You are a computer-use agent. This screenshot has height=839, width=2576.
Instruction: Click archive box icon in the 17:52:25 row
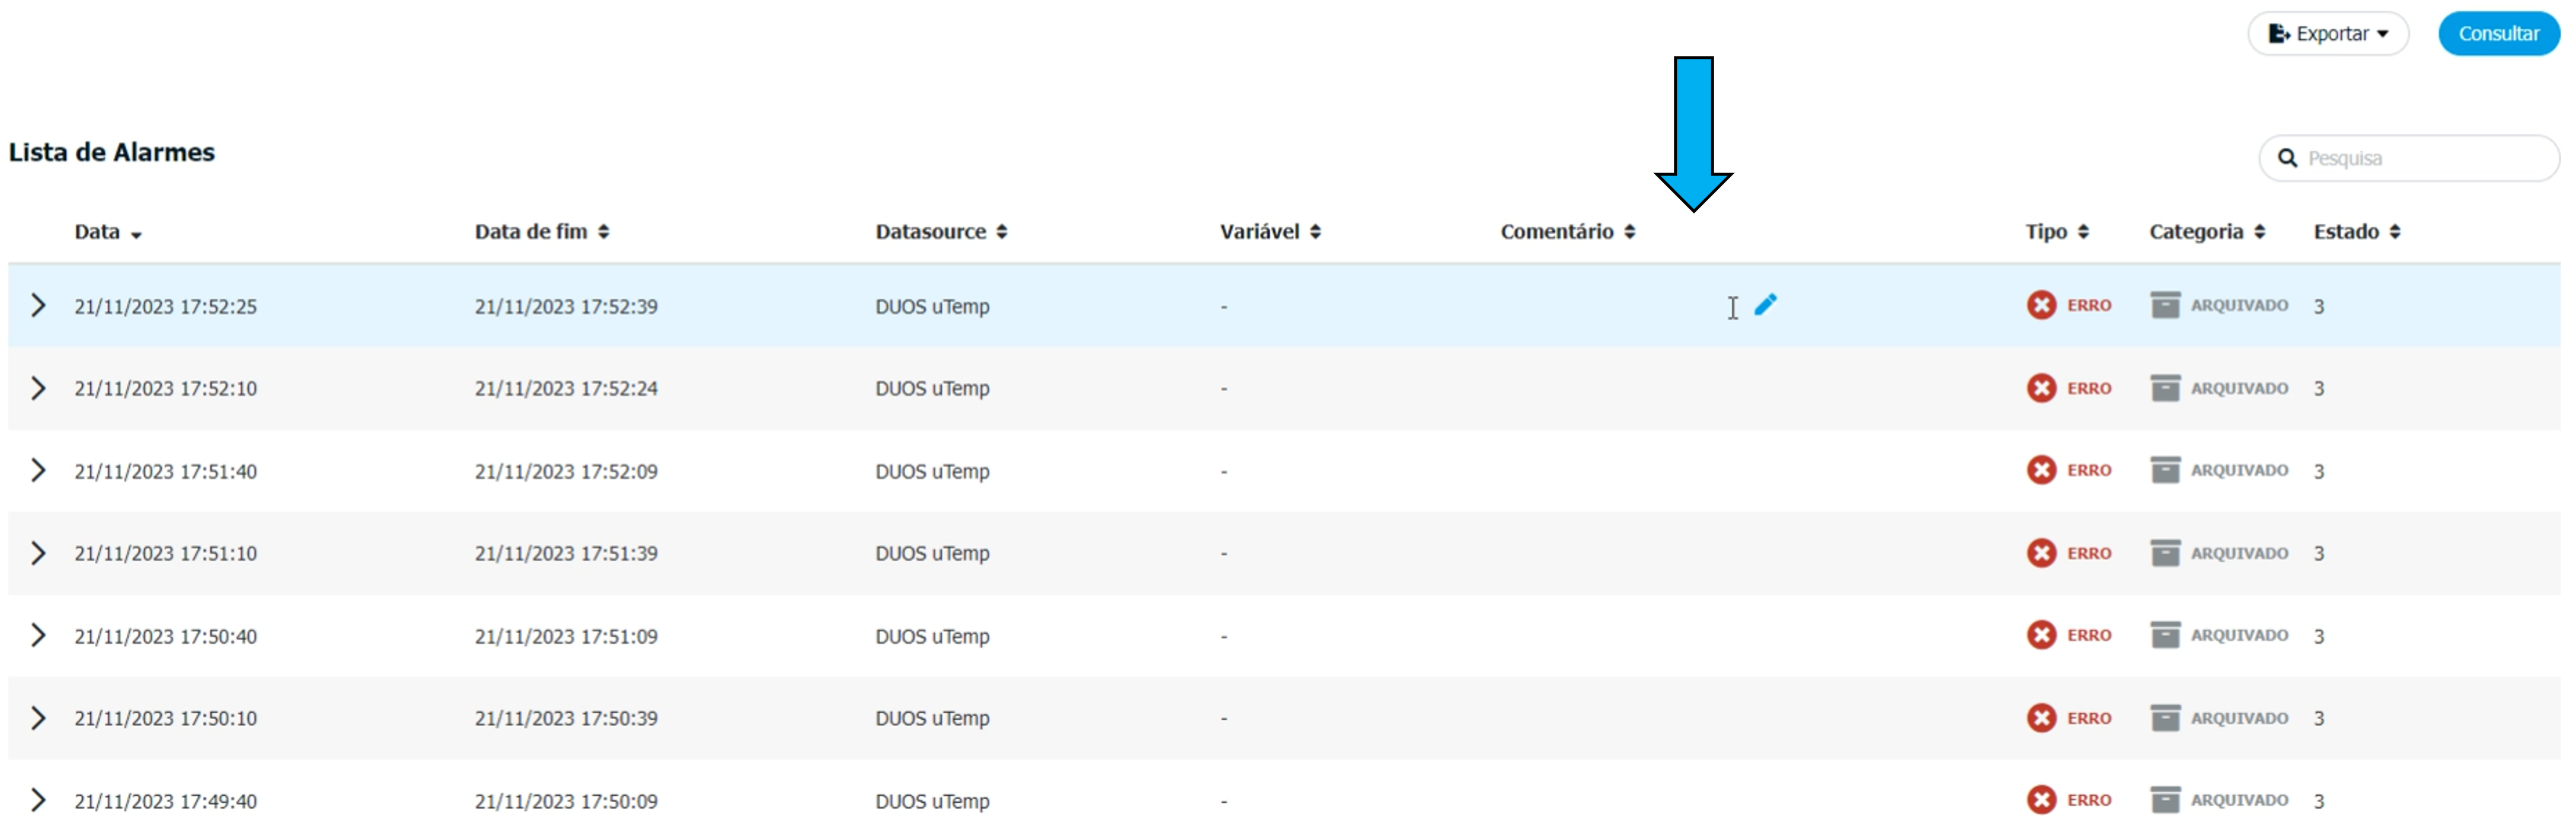click(2165, 305)
